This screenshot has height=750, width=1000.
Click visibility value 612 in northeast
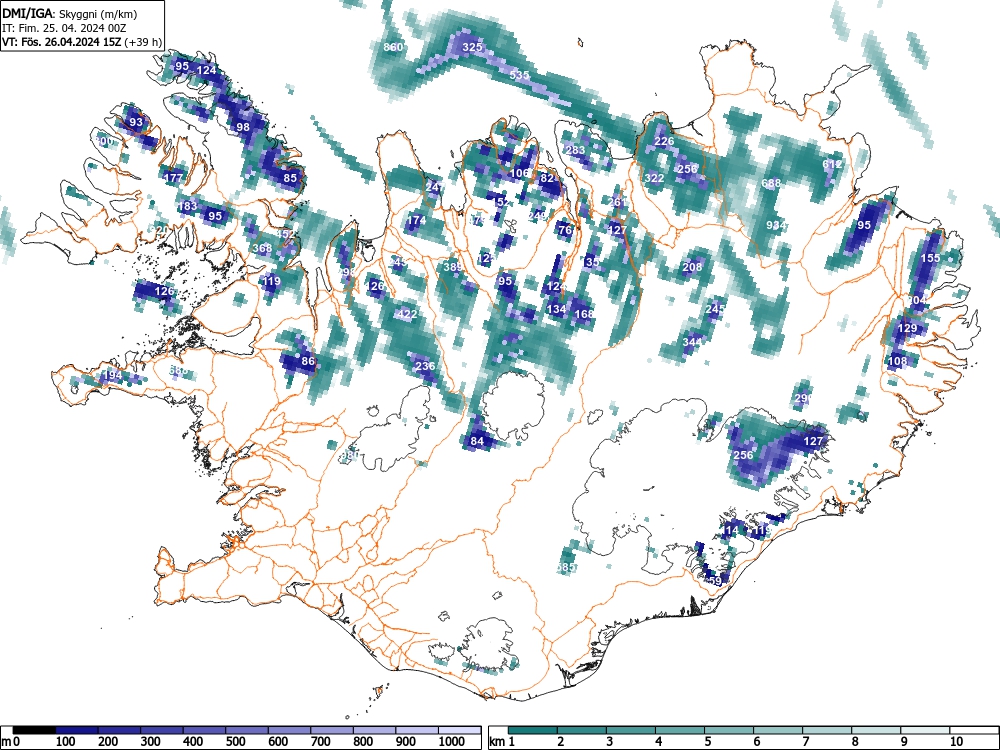[x=832, y=164]
